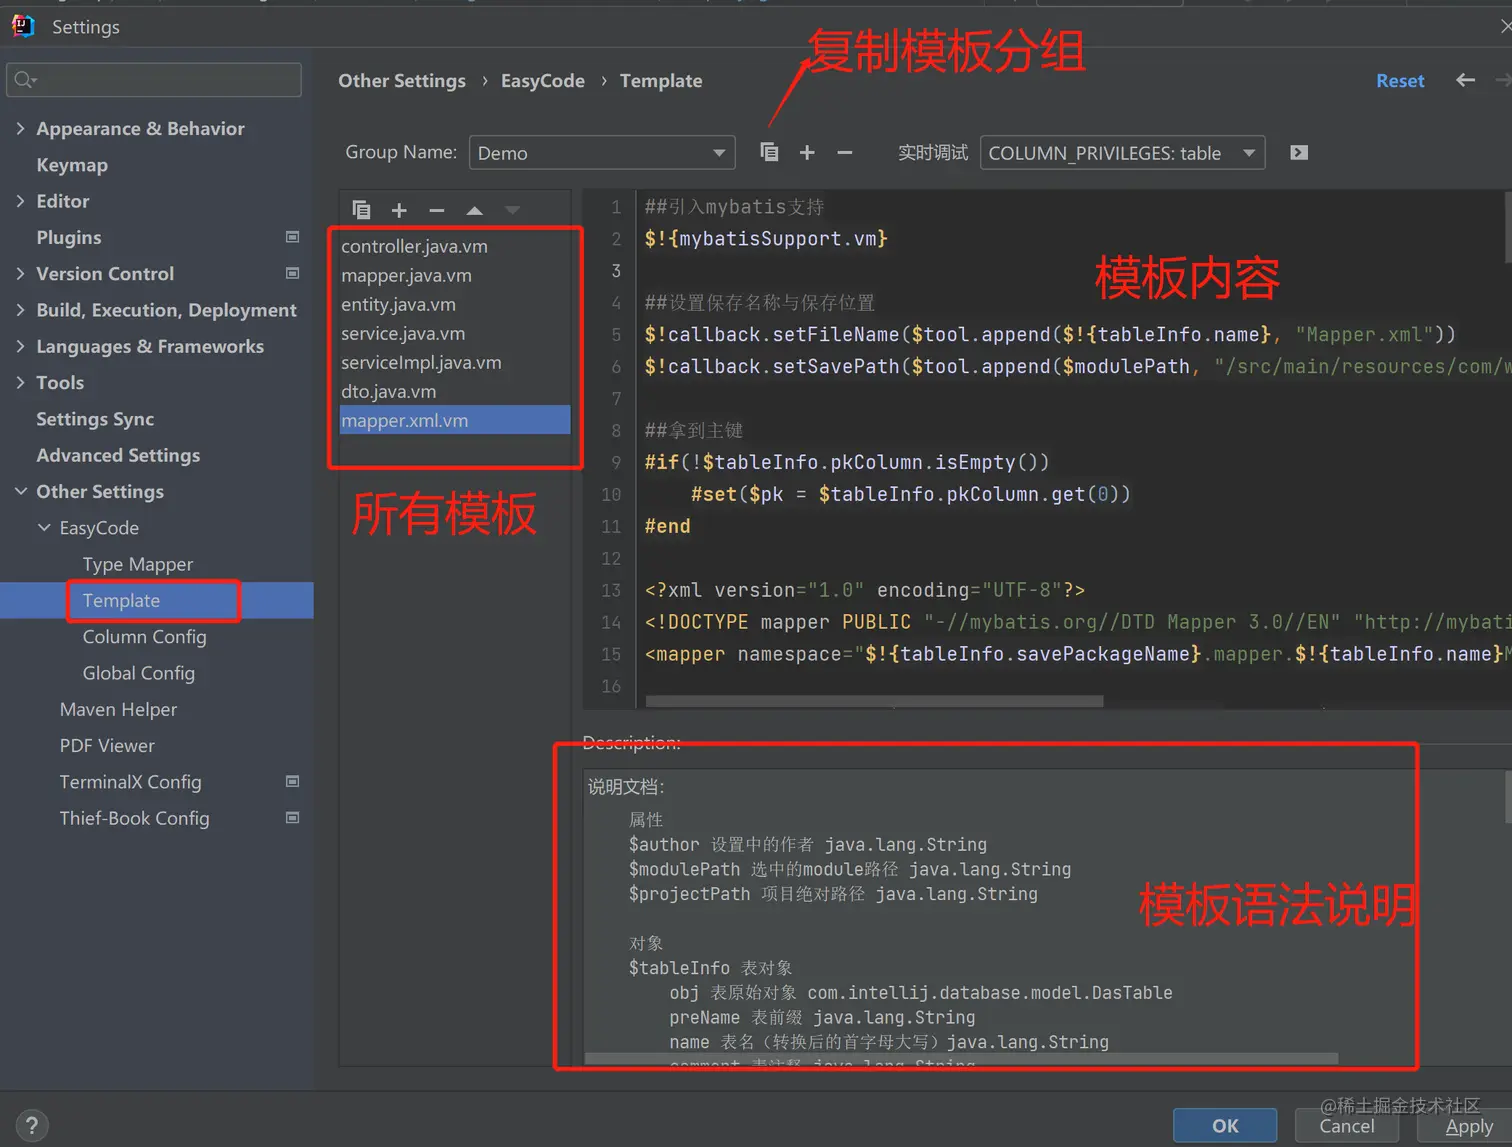This screenshot has width=1512, height=1147.
Task: Open TerminalX Config settings
Action: tap(130, 781)
